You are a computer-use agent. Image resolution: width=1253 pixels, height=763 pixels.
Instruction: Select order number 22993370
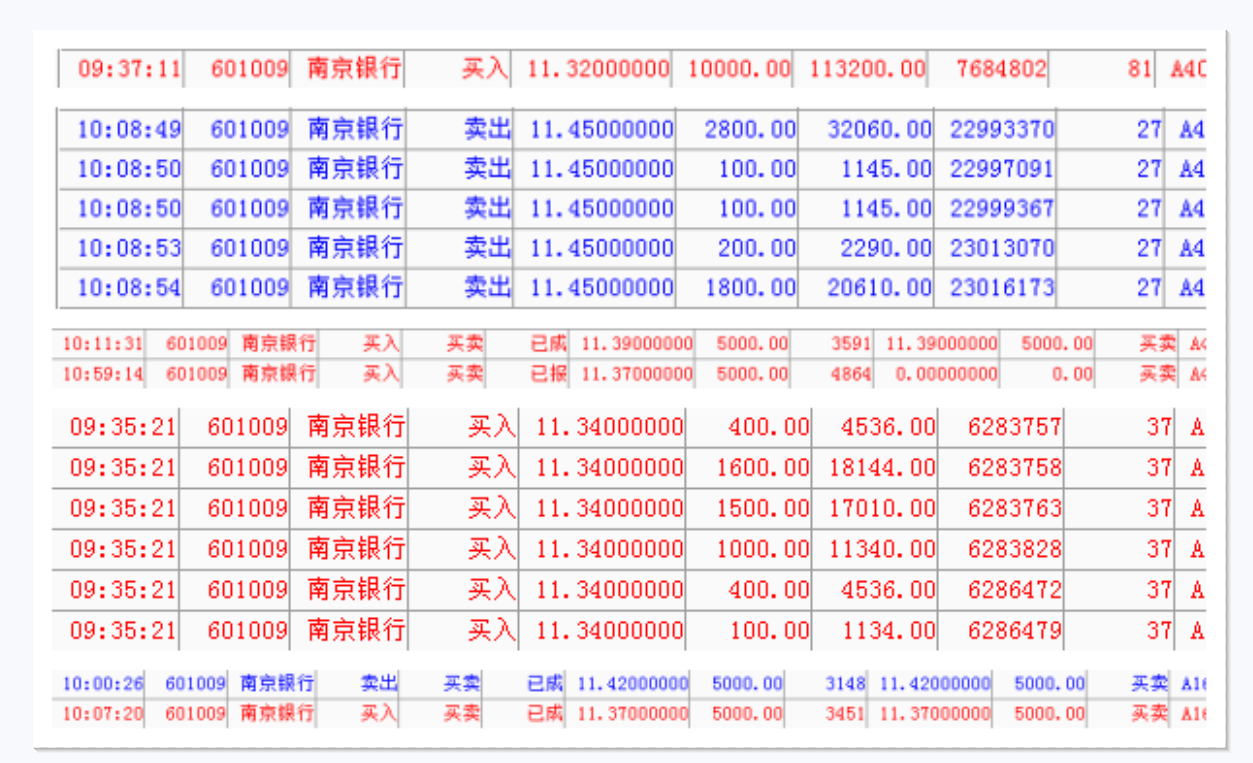click(1002, 129)
